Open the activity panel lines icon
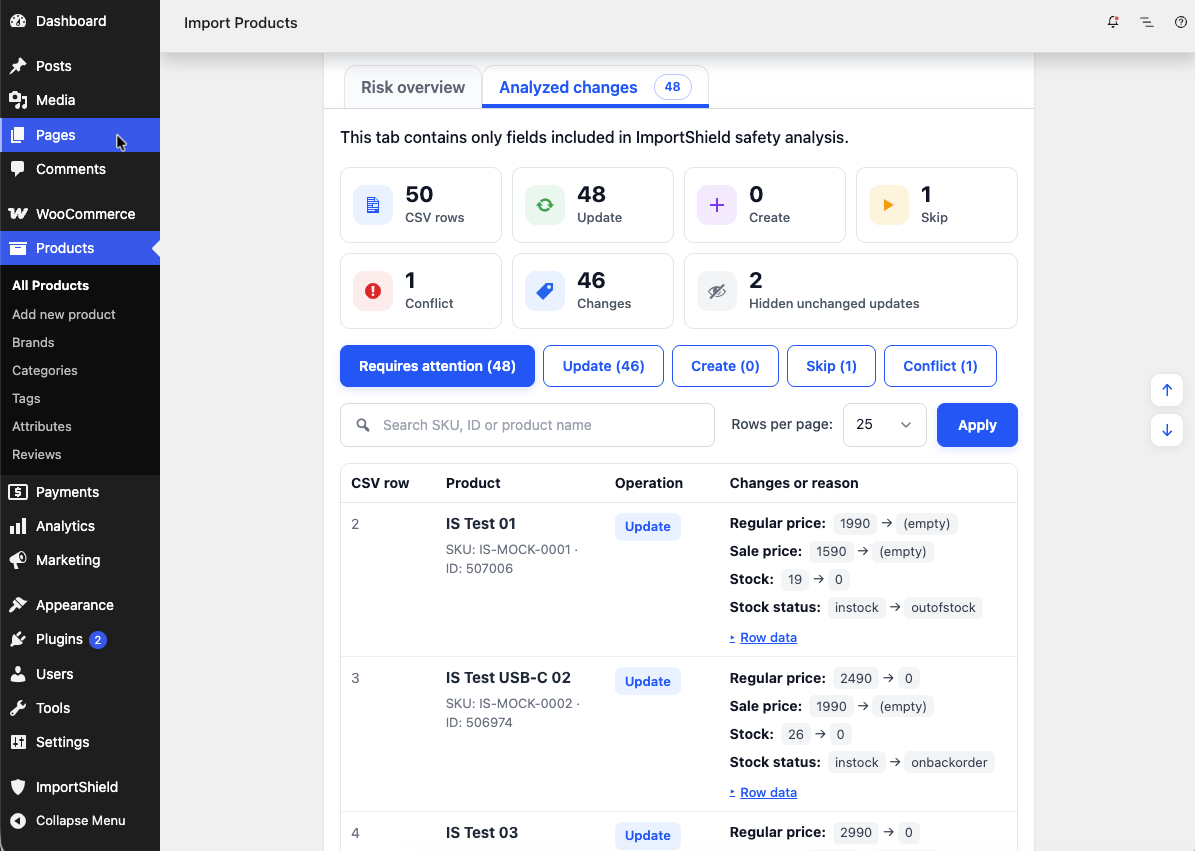1195x851 pixels. click(1147, 22)
